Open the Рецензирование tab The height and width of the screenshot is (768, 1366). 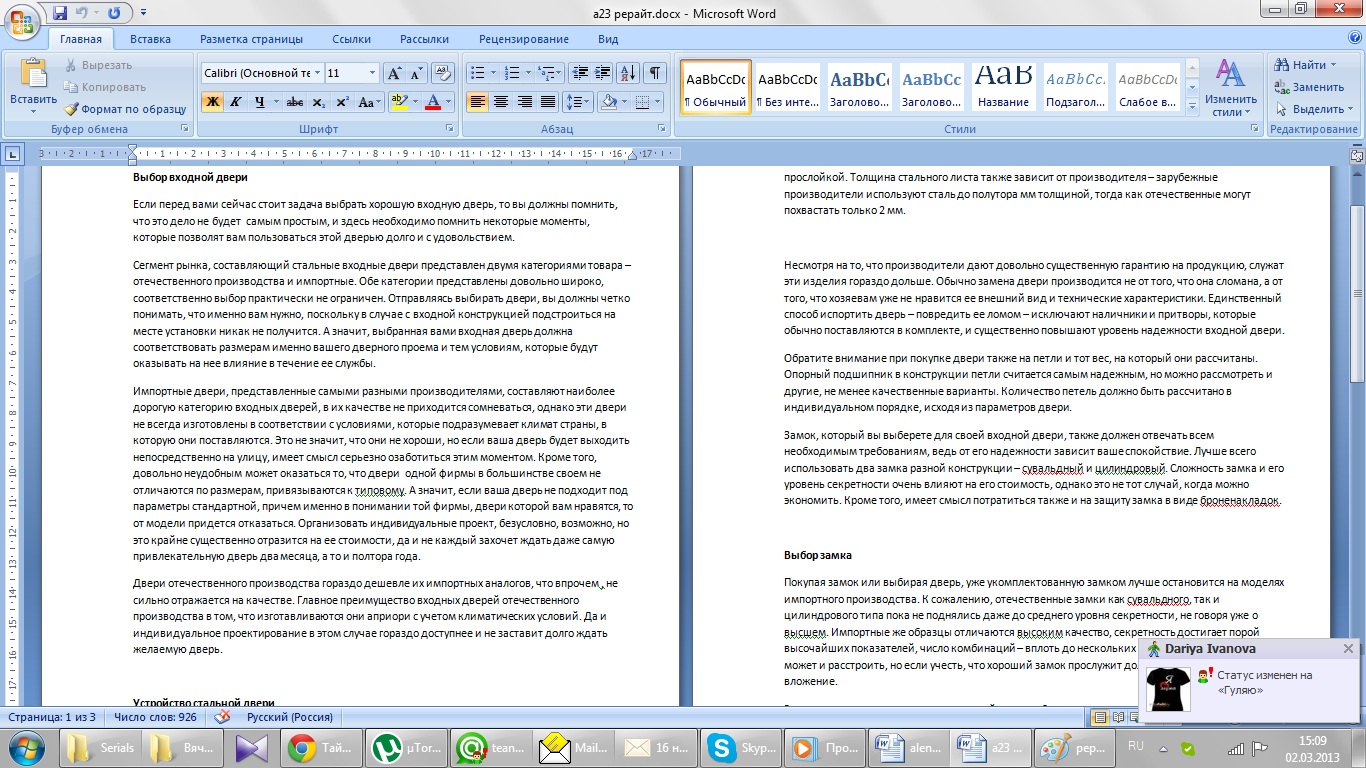[x=524, y=40]
